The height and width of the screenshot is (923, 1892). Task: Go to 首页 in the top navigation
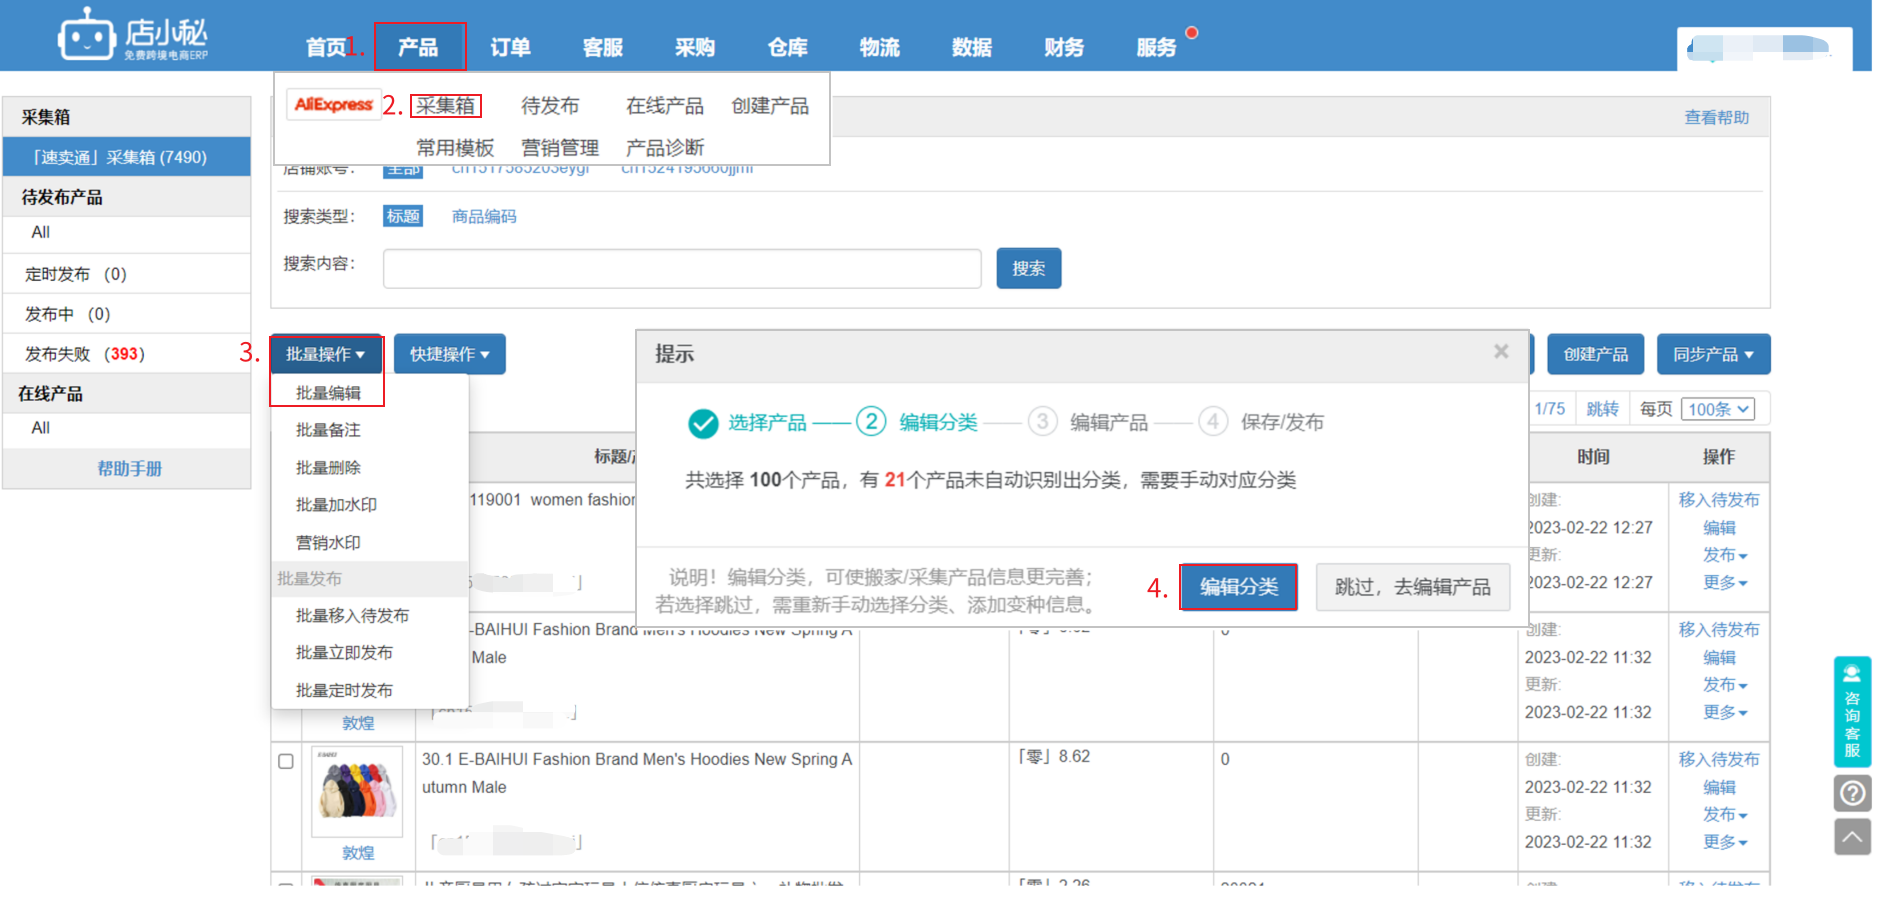[325, 47]
